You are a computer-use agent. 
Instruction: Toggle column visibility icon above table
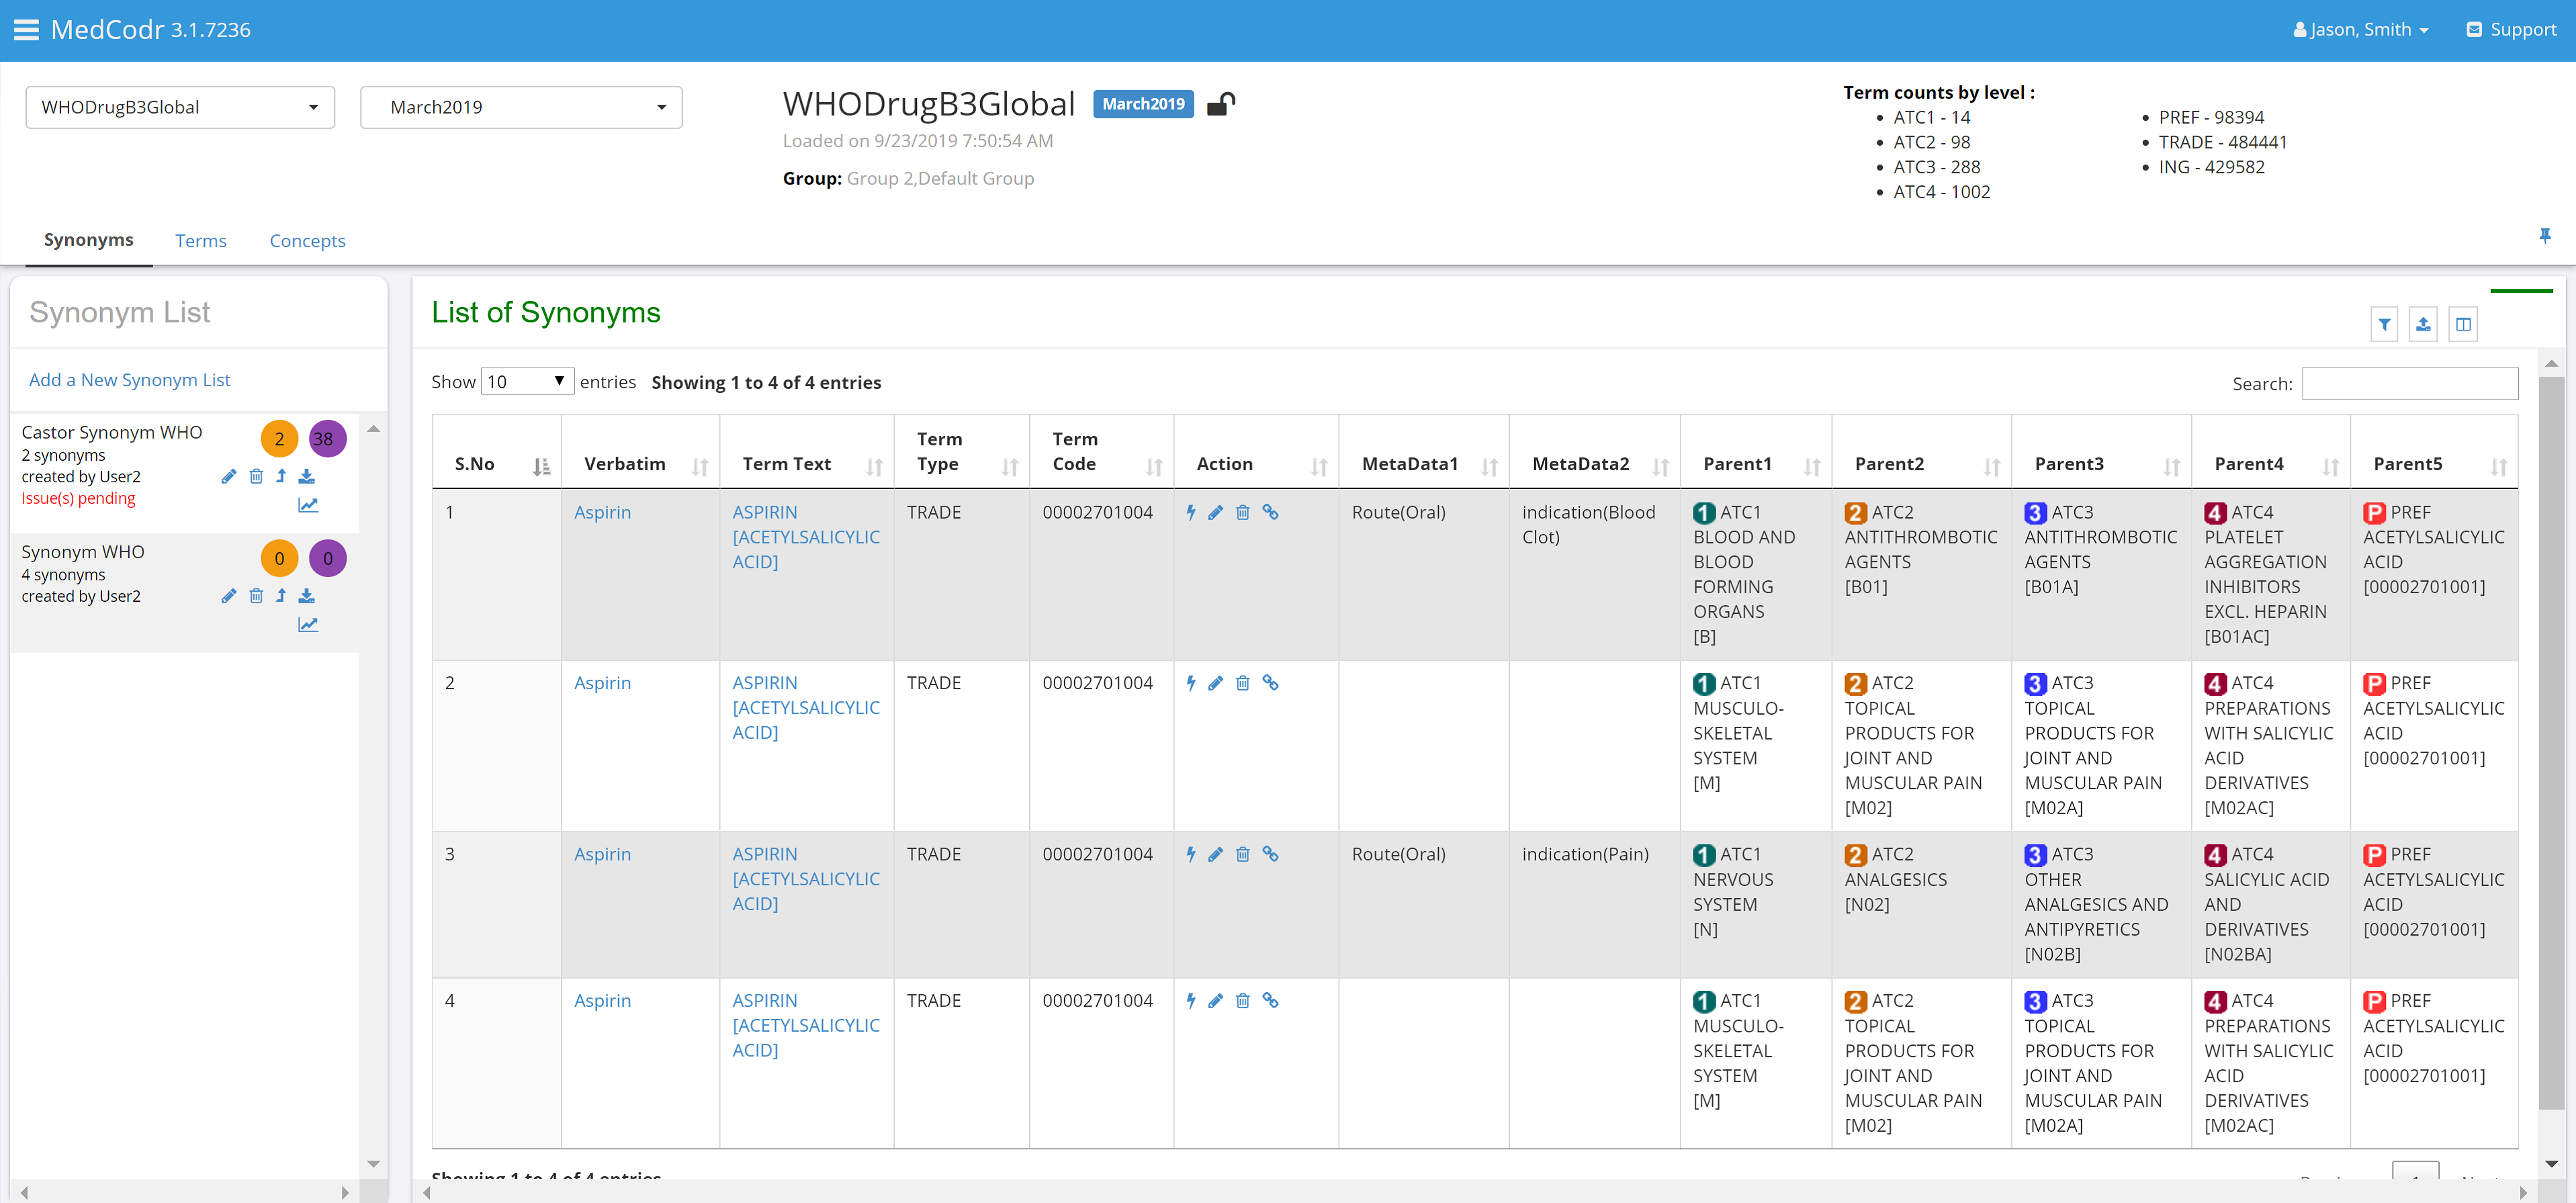[x=2463, y=324]
